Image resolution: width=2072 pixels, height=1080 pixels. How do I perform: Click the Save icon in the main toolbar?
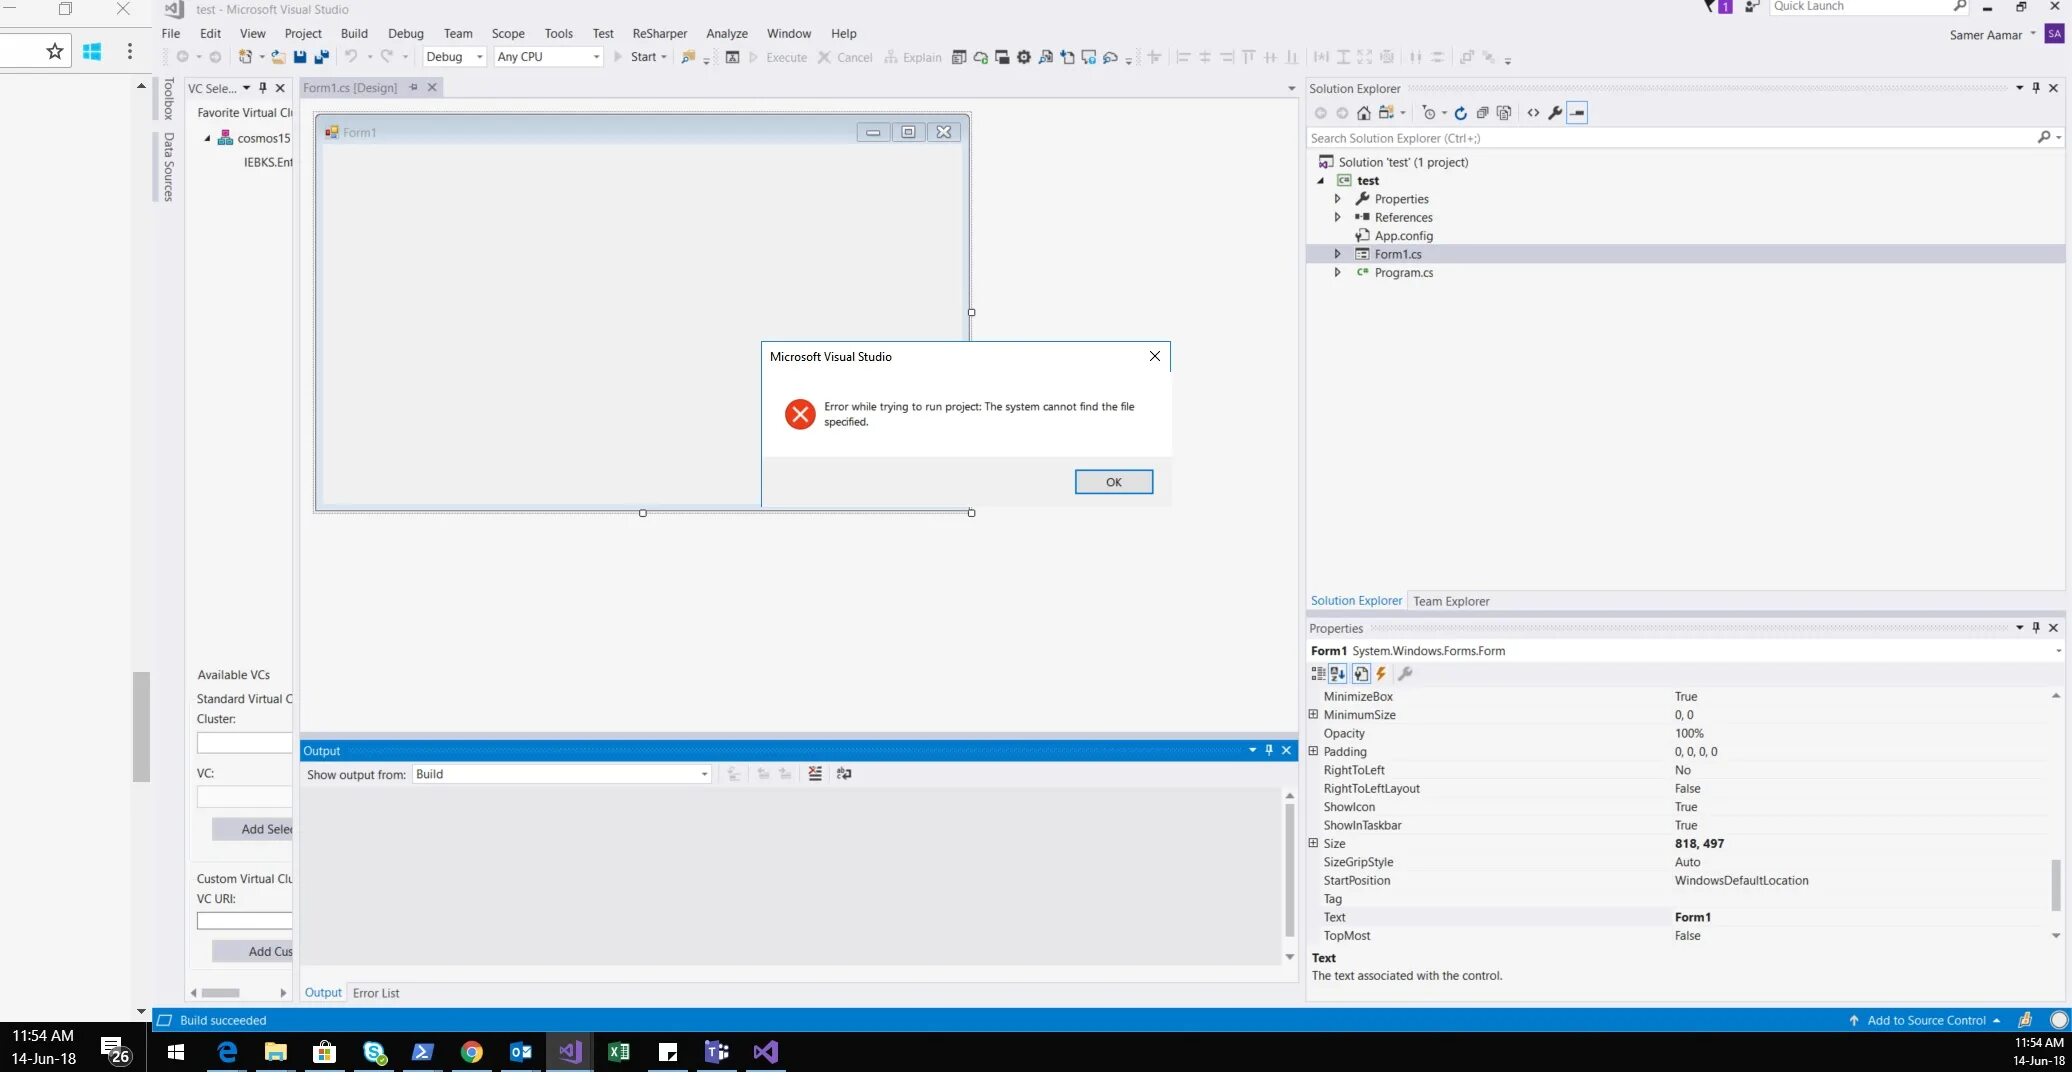click(300, 57)
